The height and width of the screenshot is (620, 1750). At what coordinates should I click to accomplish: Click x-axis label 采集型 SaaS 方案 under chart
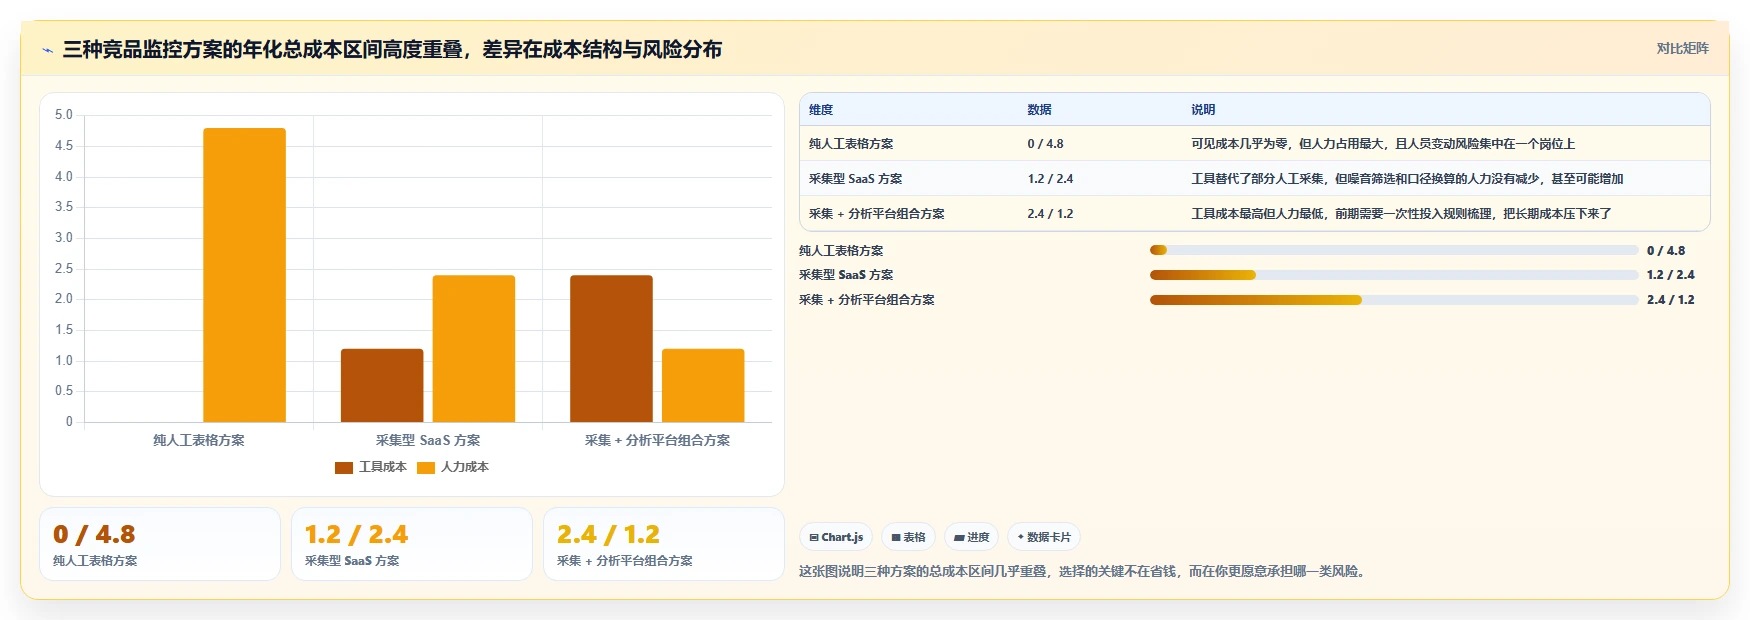[x=428, y=440]
